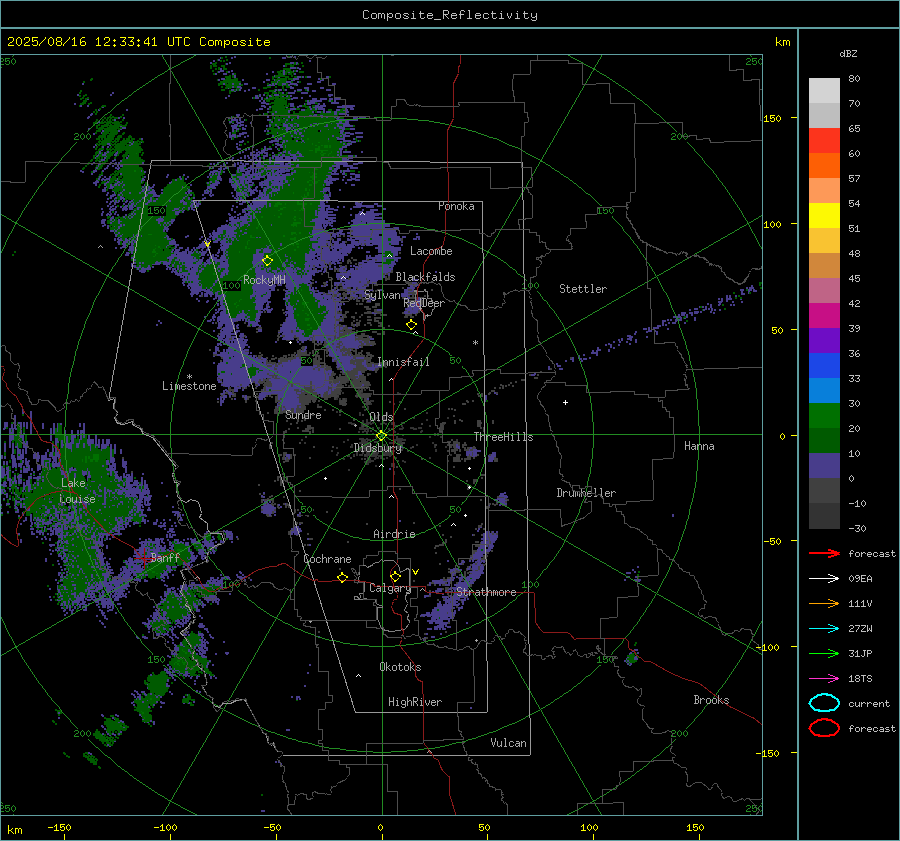Click the Sylvan label

[x=382, y=295]
